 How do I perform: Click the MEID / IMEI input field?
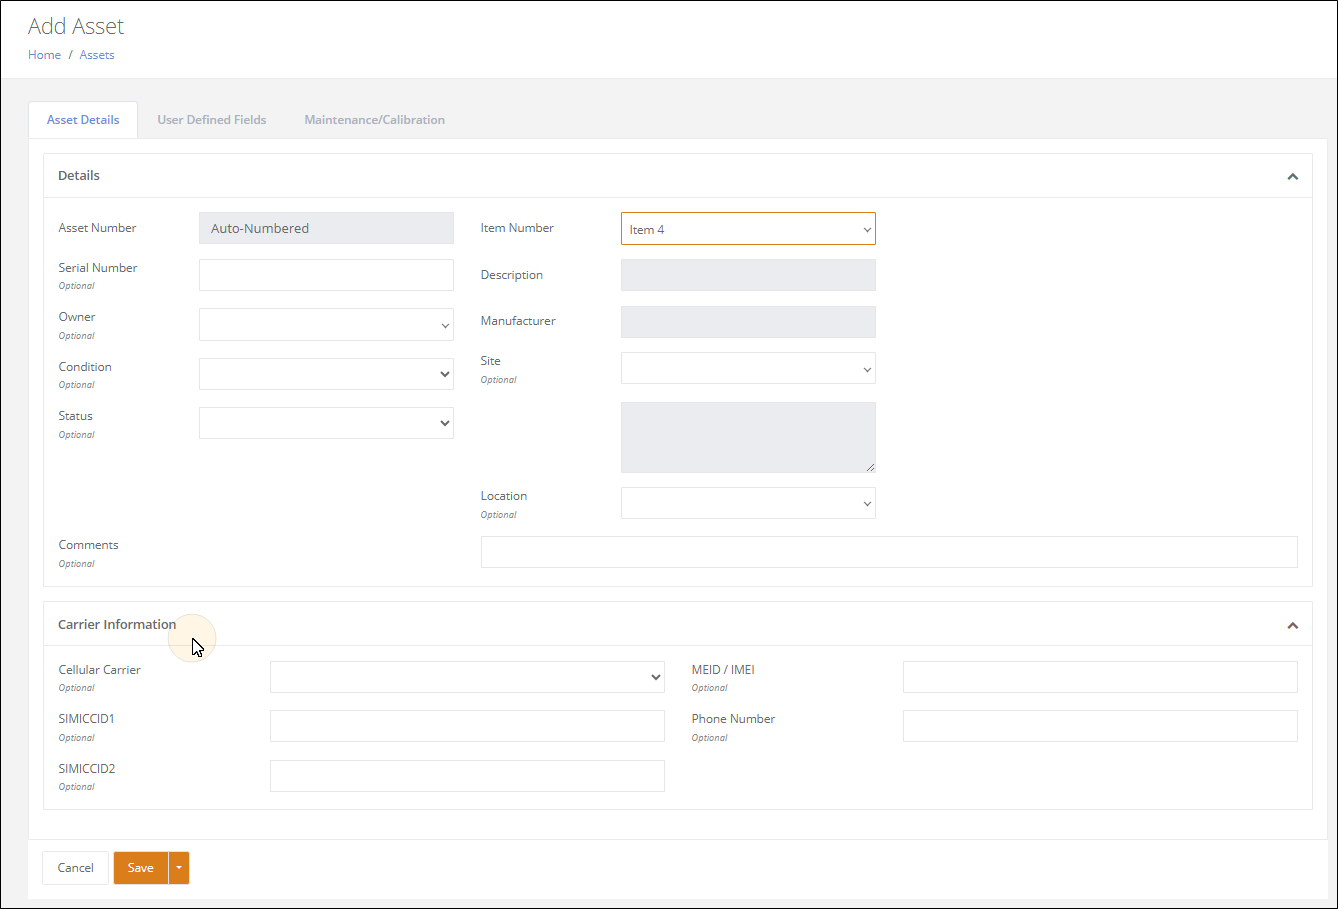1100,677
